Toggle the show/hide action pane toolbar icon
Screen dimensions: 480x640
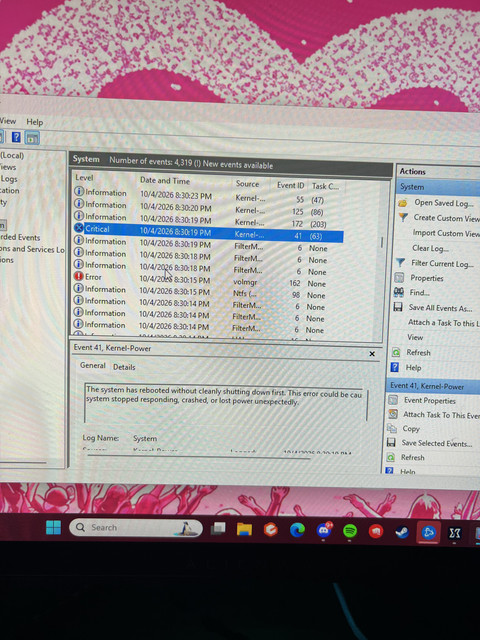point(32,138)
